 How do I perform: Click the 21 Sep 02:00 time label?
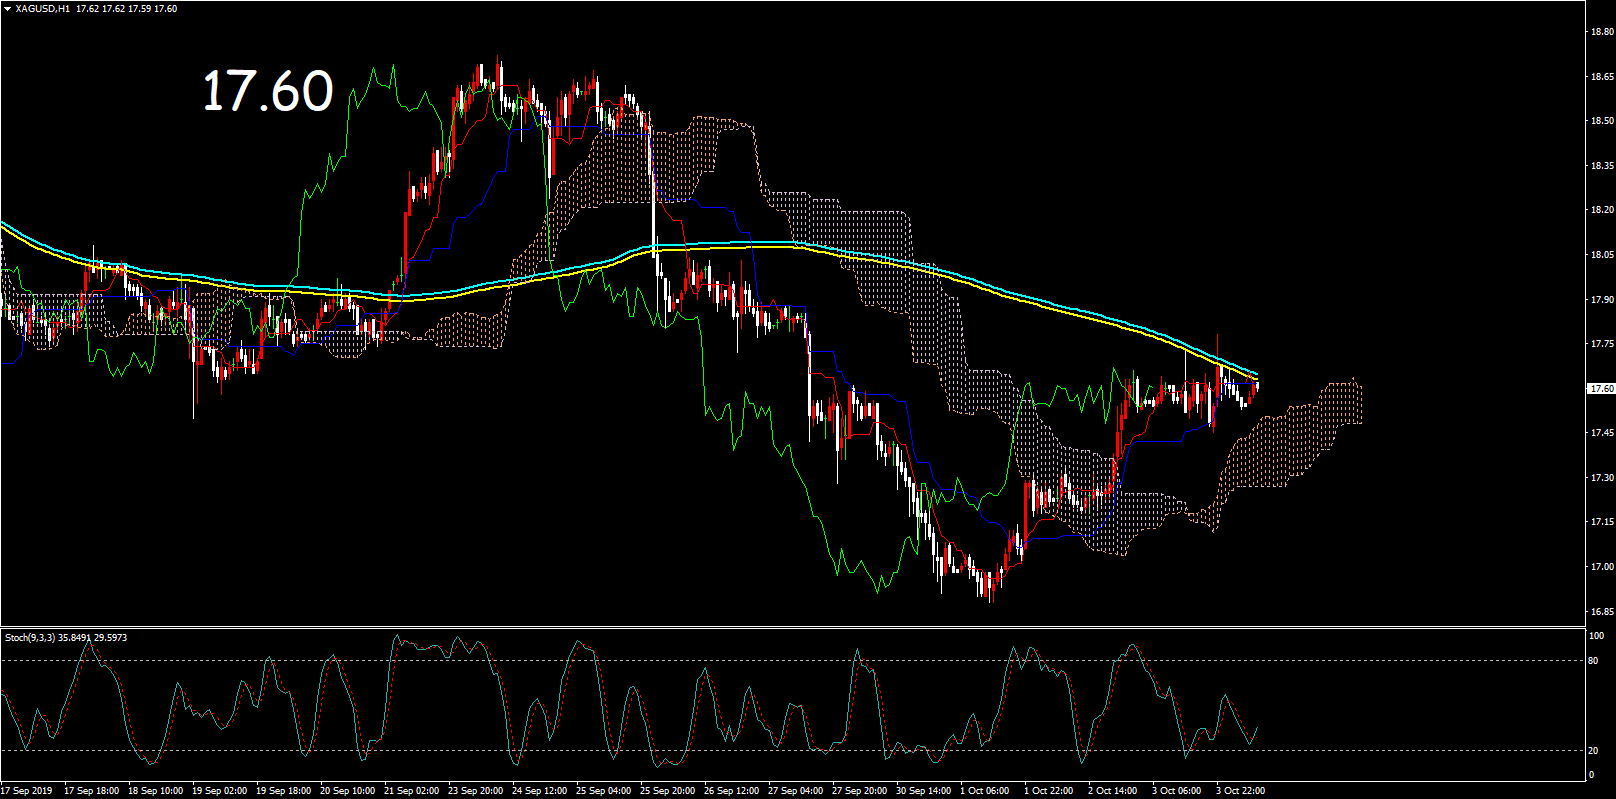point(411,791)
